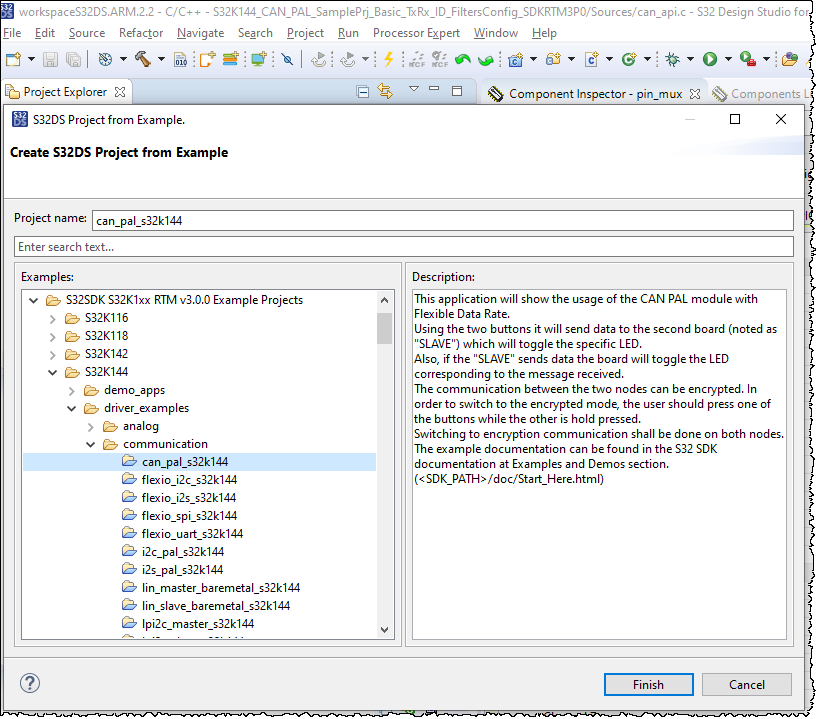Click the monitor with plus icon
This screenshot has width=816, height=719.
pyautogui.click(x=259, y=59)
